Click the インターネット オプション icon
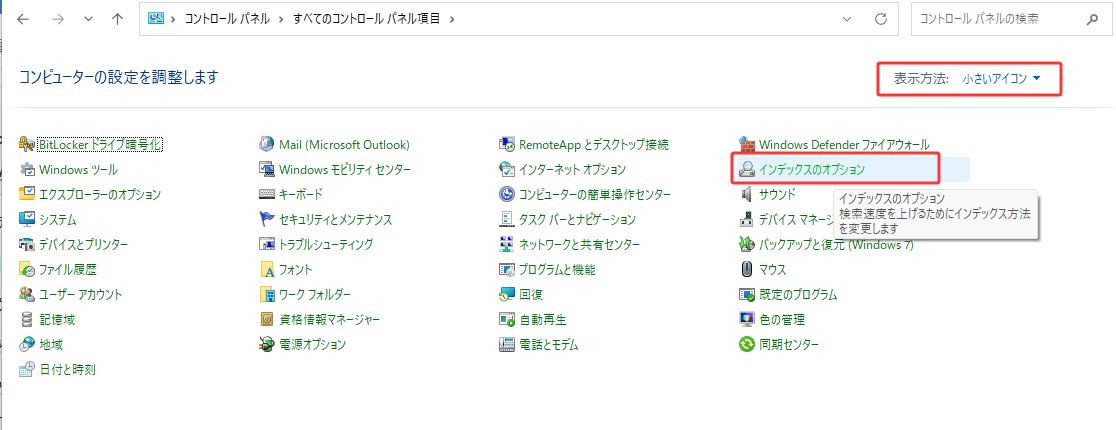Screen dimensions: 1116x430 (x=507, y=169)
